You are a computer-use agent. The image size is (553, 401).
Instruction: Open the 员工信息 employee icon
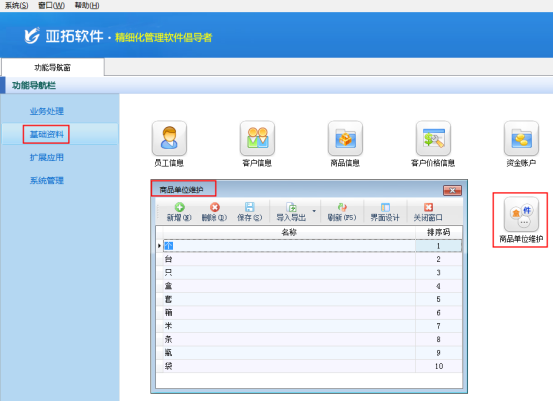169,138
